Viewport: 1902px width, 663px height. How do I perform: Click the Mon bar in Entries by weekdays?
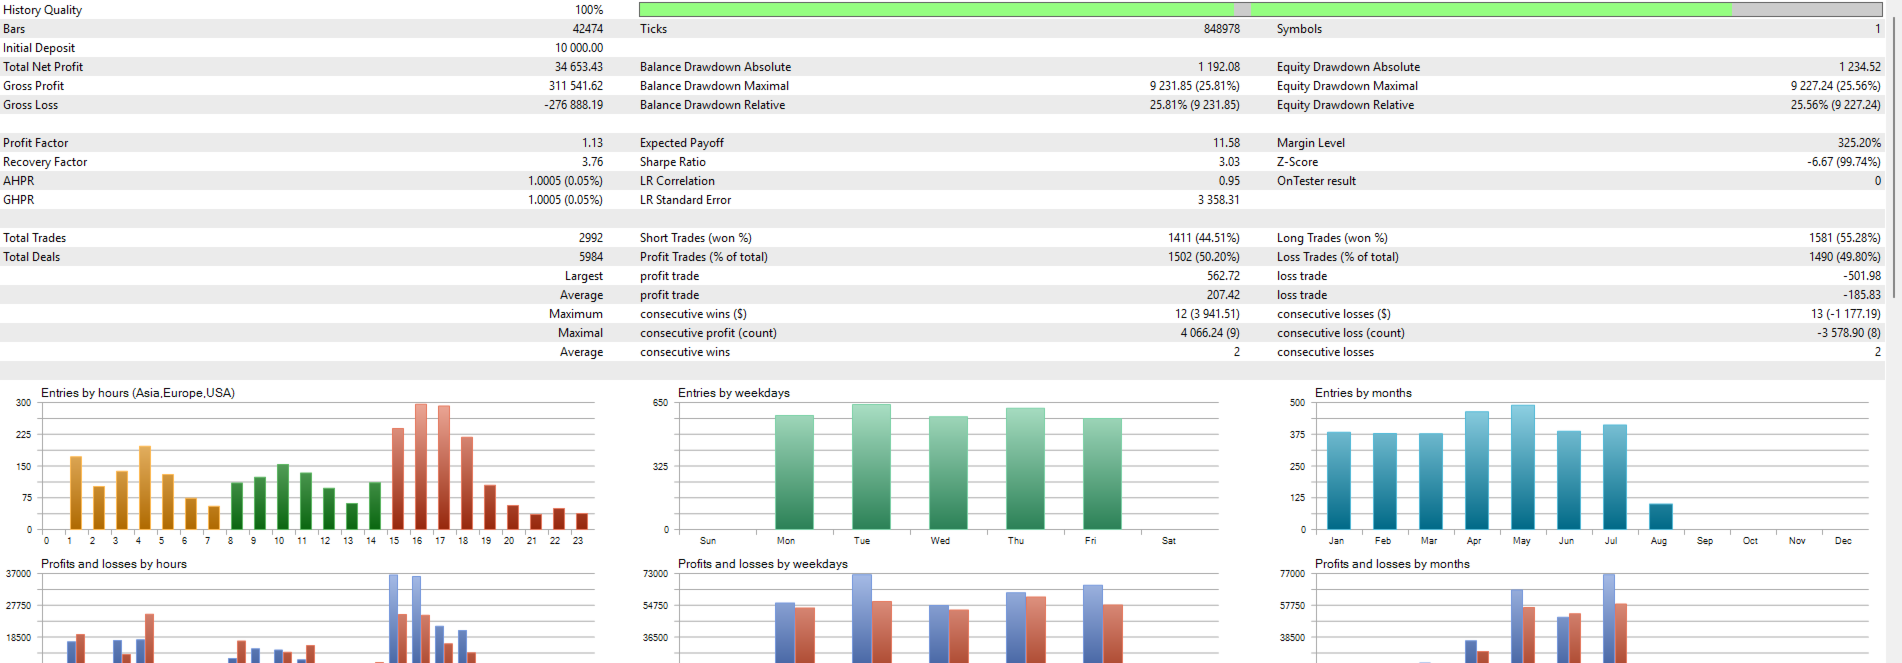794,472
